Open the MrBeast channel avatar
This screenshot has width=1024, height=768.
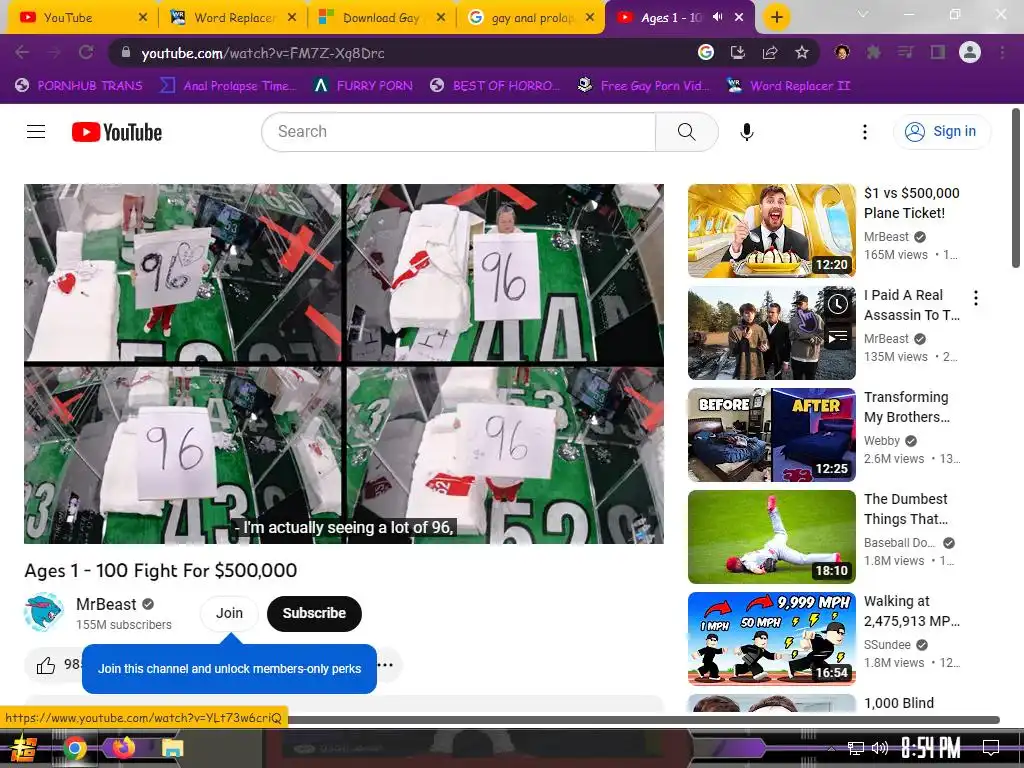[44, 613]
